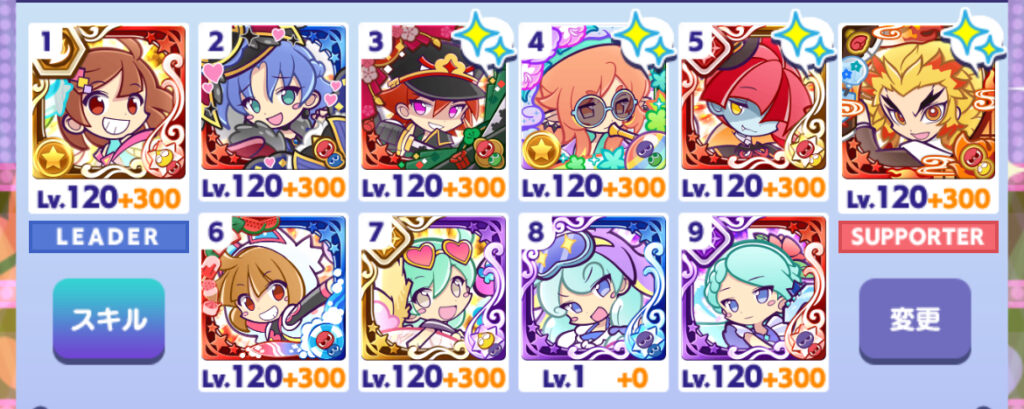This screenshot has width=1024, height=409.
Task: Click the red SUPPORTER label
Action: point(918,237)
